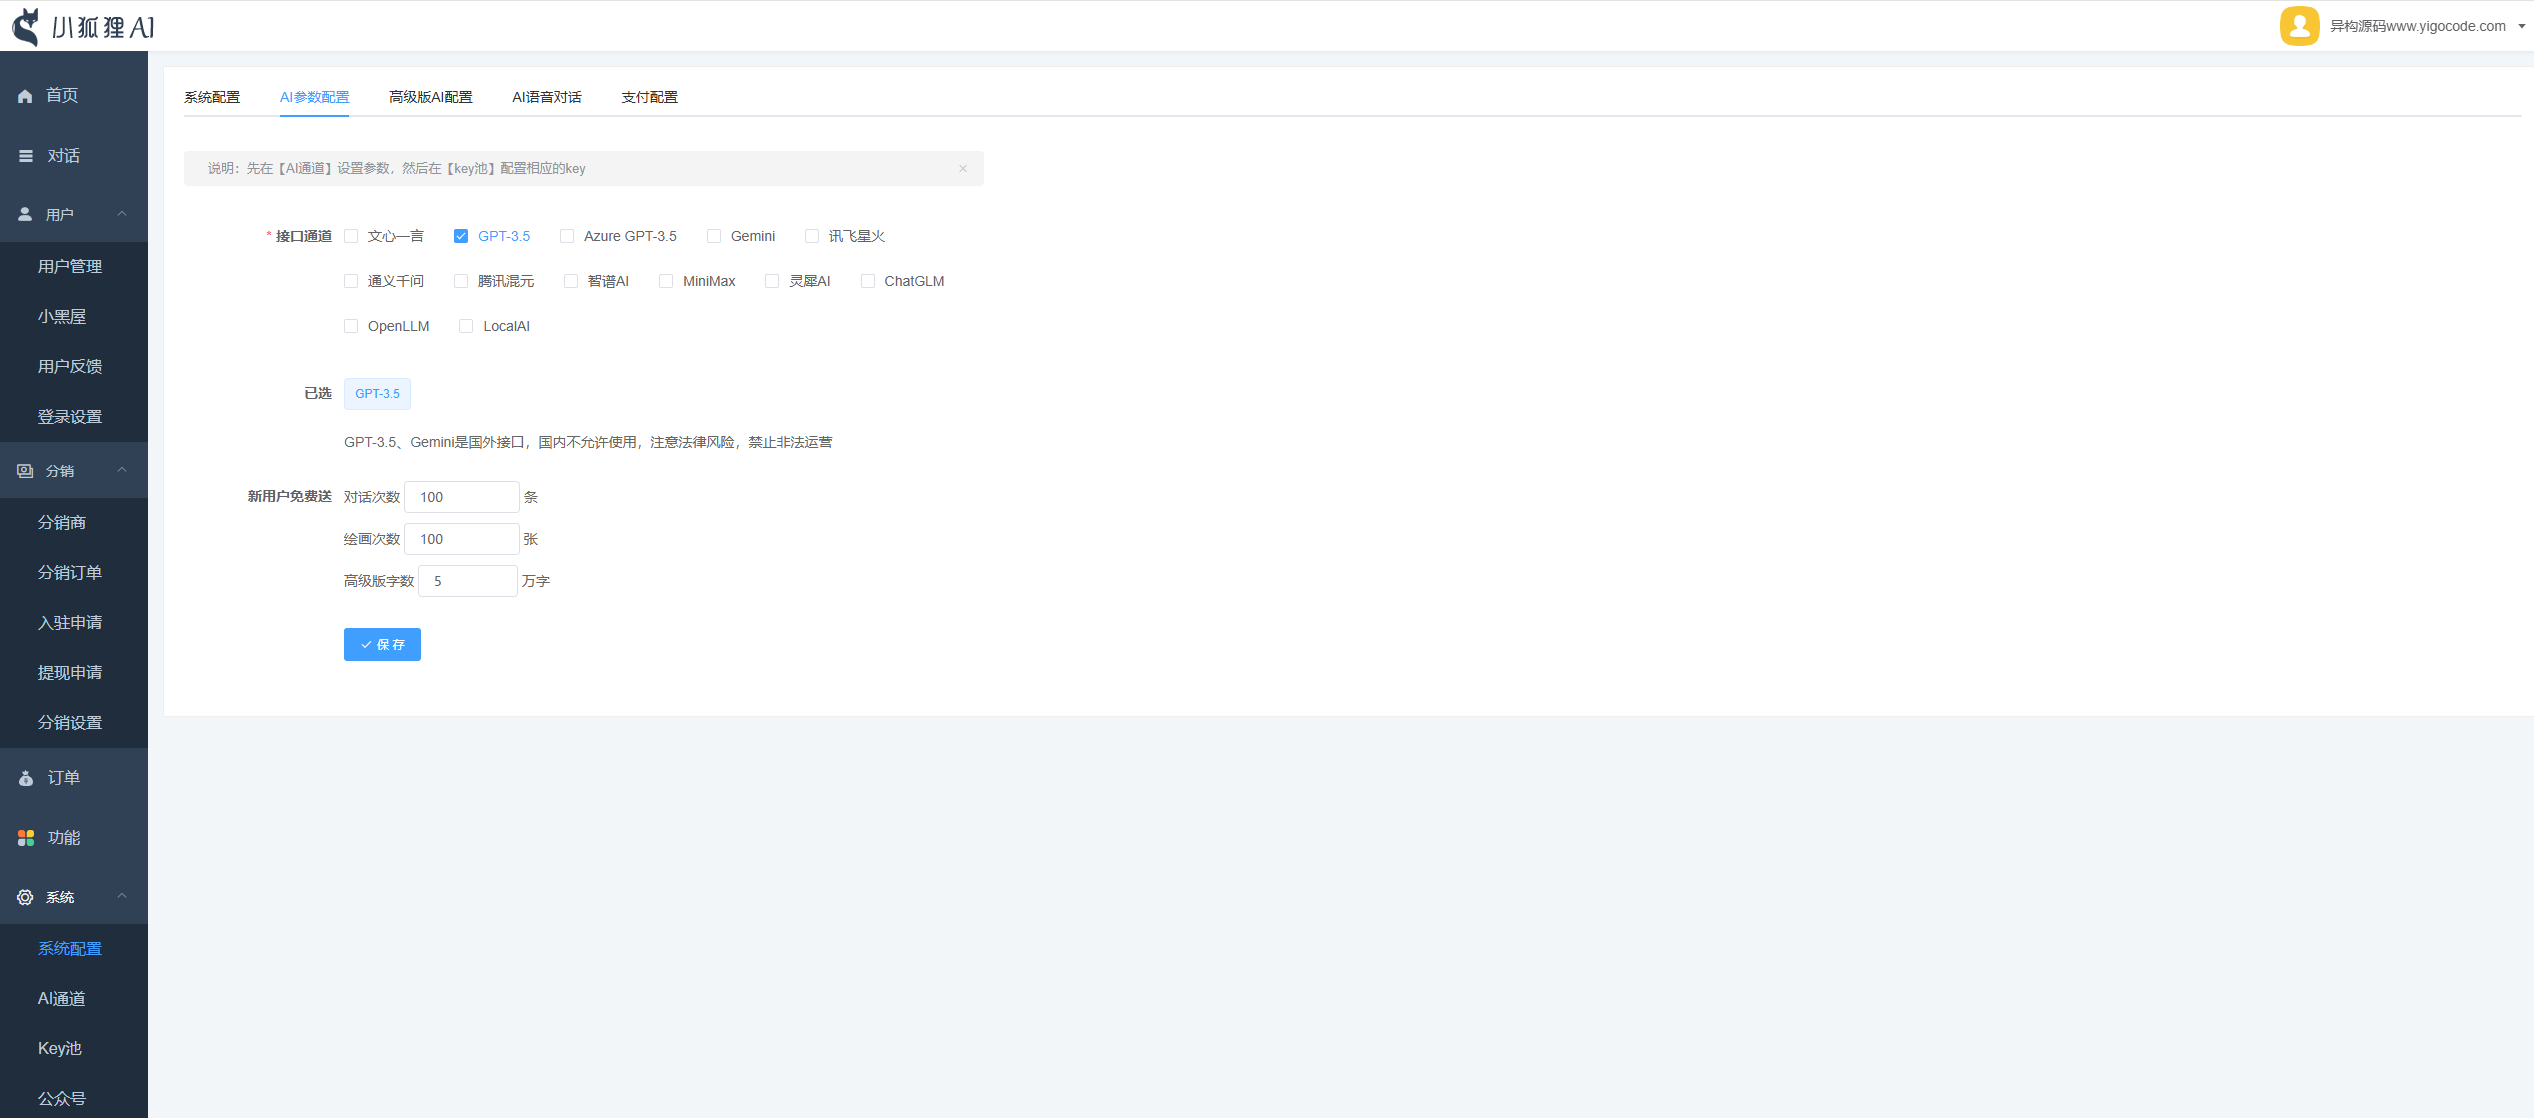This screenshot has height=1118, width=2534.
Task: Enable the Gemini channel checkbox
Action: (x=714, y=237)
